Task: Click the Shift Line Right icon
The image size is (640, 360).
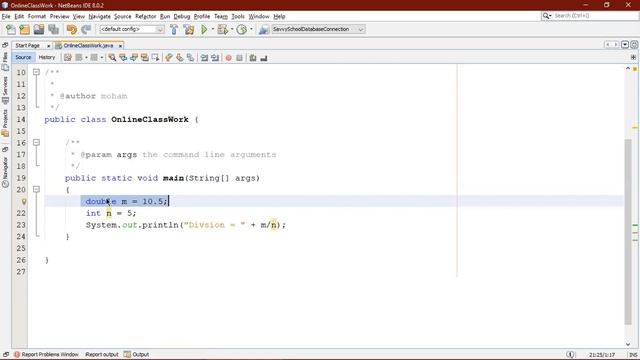Action: pyautogui.click(x=215, y=58)
